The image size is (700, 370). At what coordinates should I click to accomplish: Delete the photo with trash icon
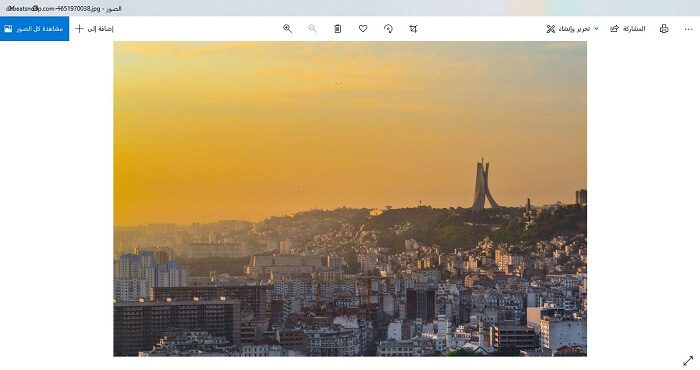click(x=338, y=29)
